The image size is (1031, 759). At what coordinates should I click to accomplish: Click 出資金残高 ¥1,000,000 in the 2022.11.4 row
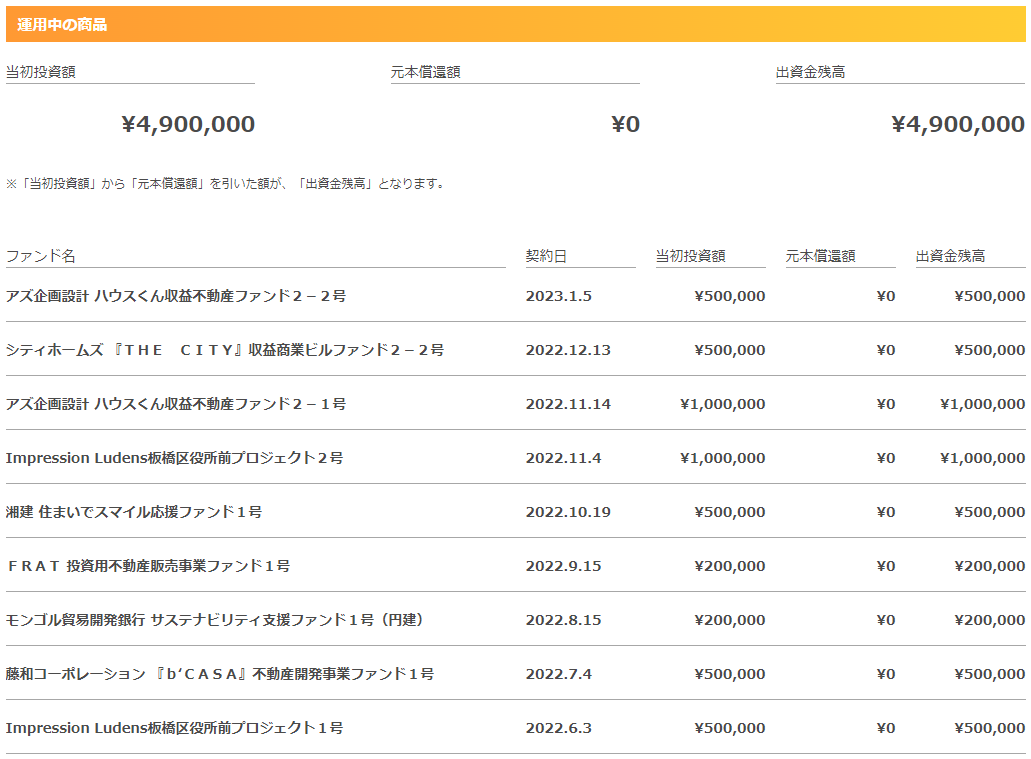[982, 458]
